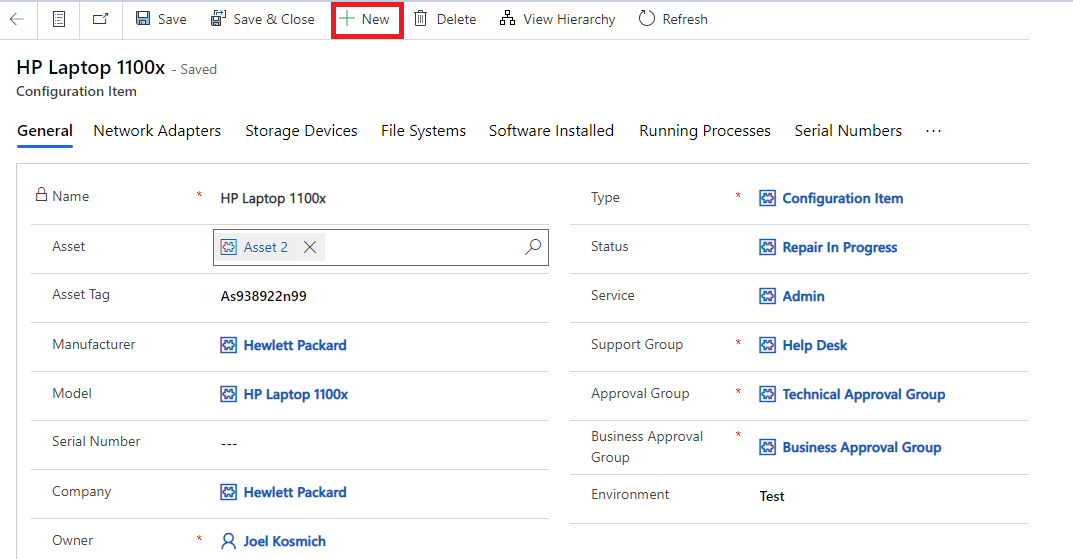Click the plus icon for New
1073x559 pixels.
[347, 18]
